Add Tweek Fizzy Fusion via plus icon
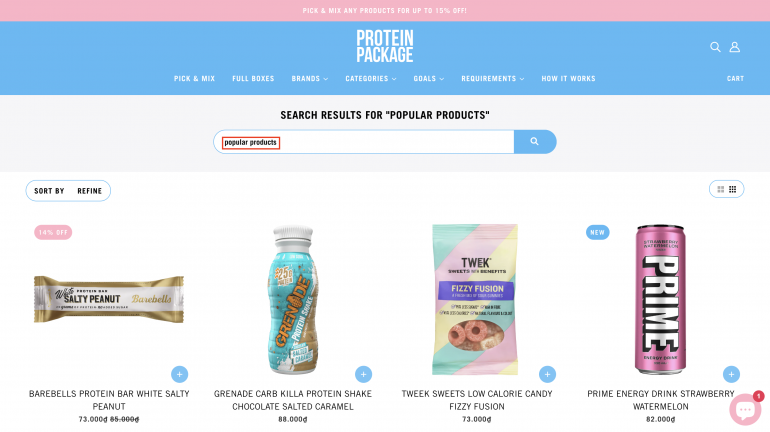This screenshot has width=770, height=432. [x=548, y=374]
